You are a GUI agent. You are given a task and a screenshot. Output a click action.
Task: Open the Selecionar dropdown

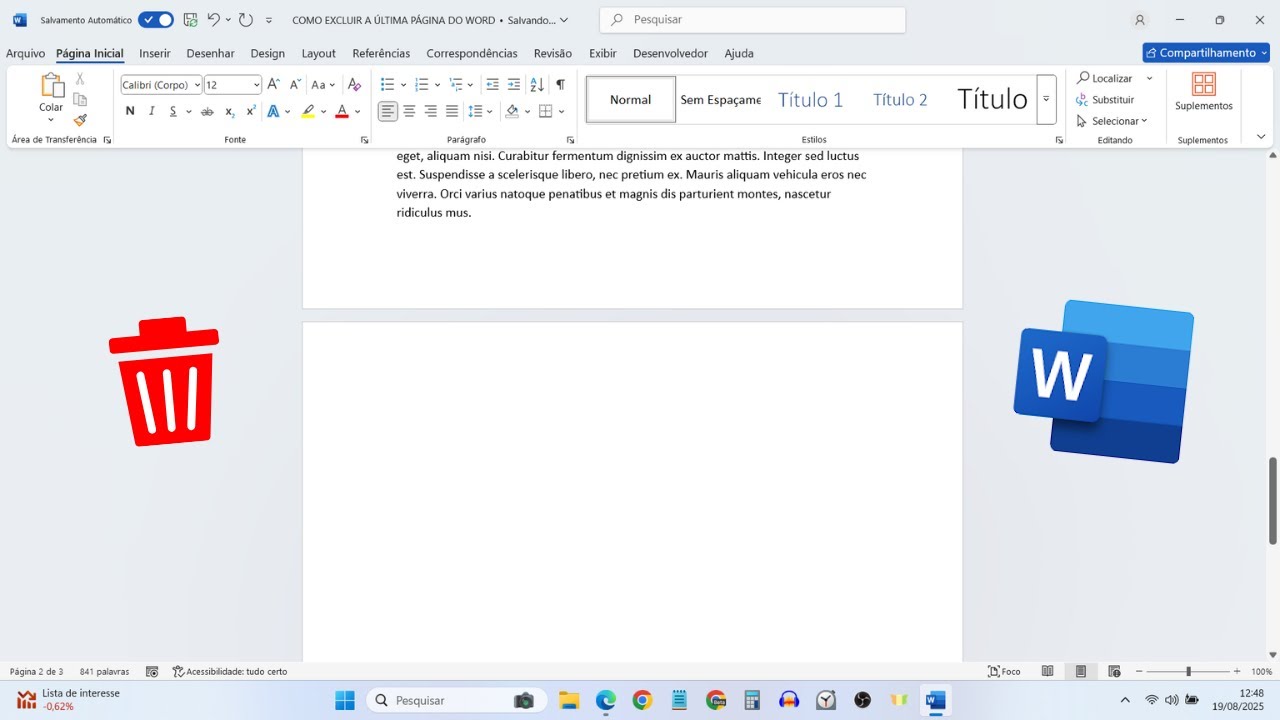(x=1112, y=121)
